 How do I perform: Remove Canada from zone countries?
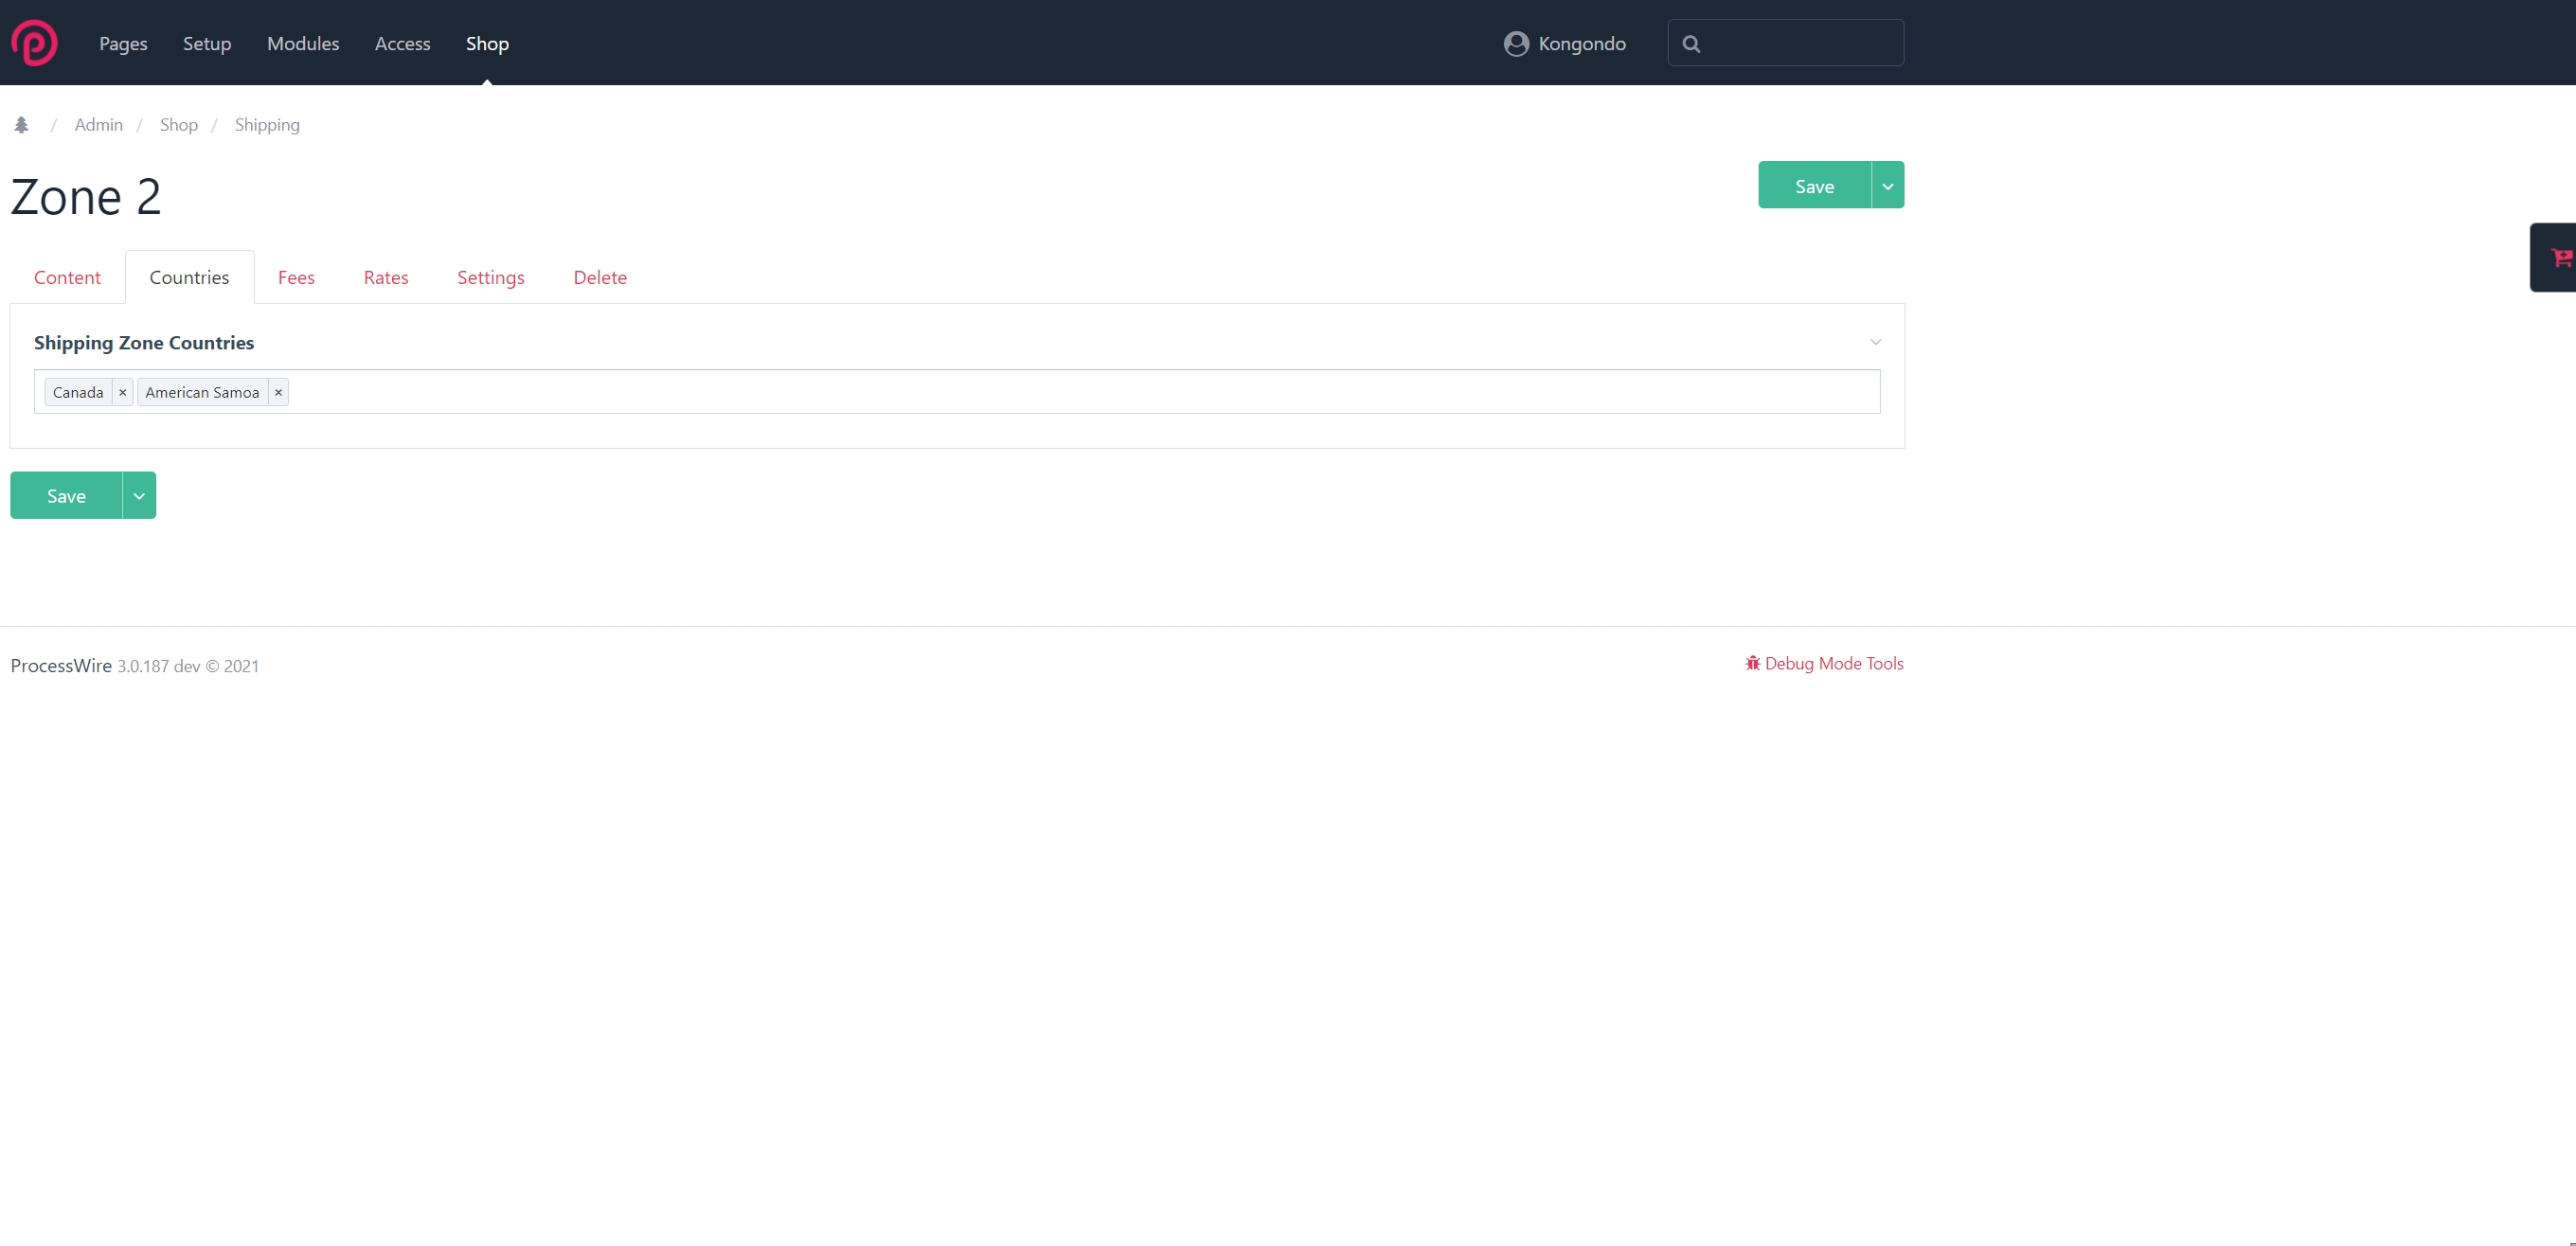(122, 392)
